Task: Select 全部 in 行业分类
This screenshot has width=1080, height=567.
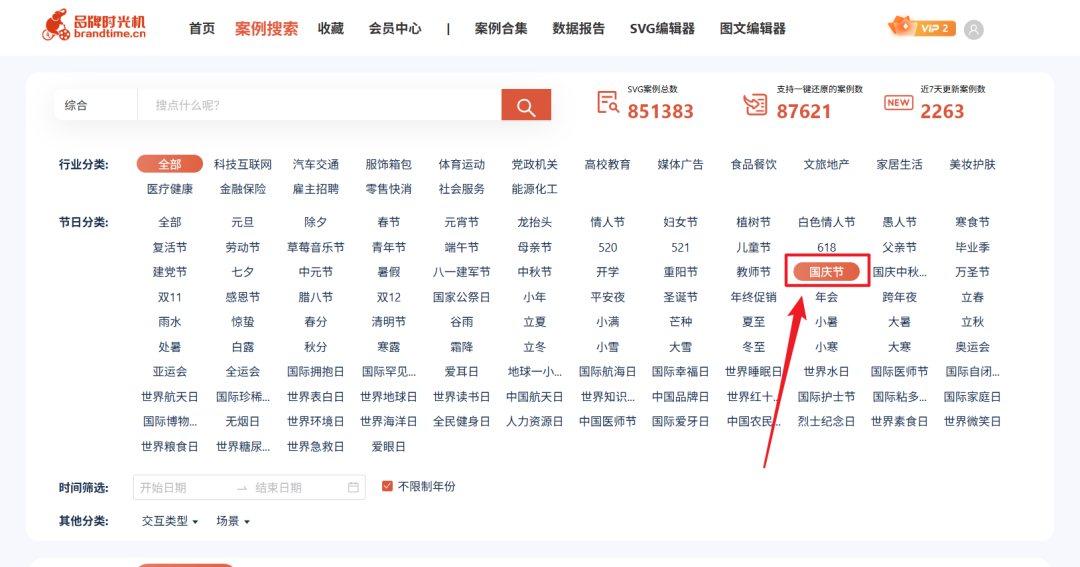Action: tap(169, 164)
